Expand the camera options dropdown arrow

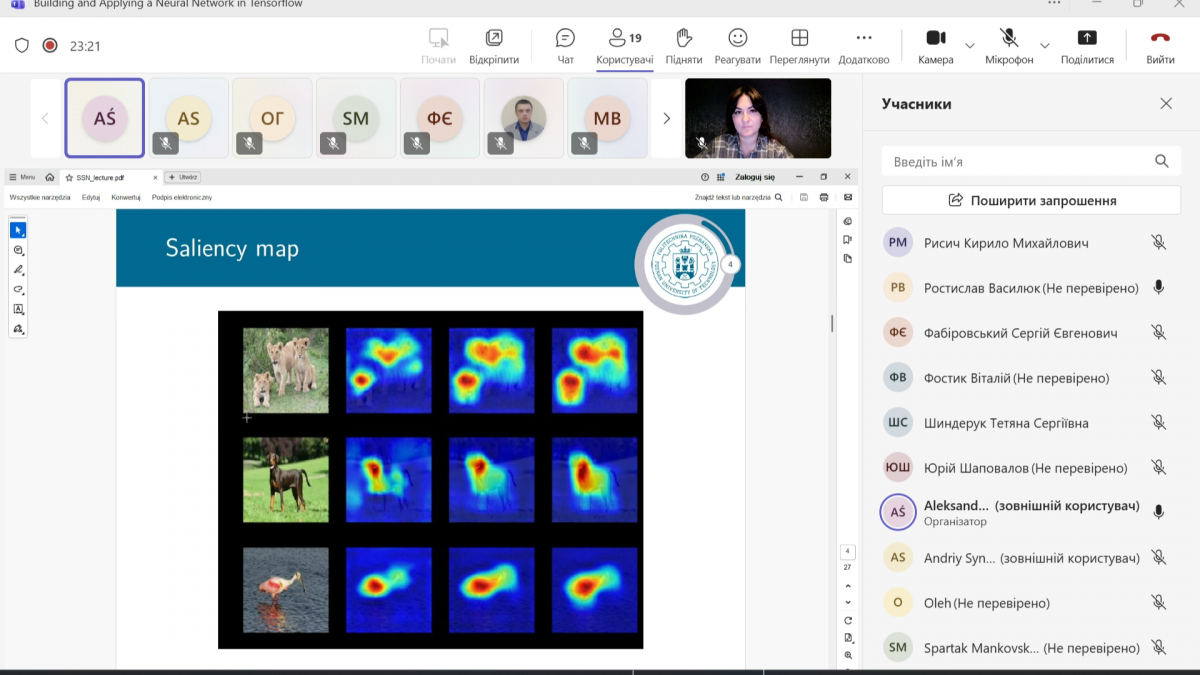[969, 46]
